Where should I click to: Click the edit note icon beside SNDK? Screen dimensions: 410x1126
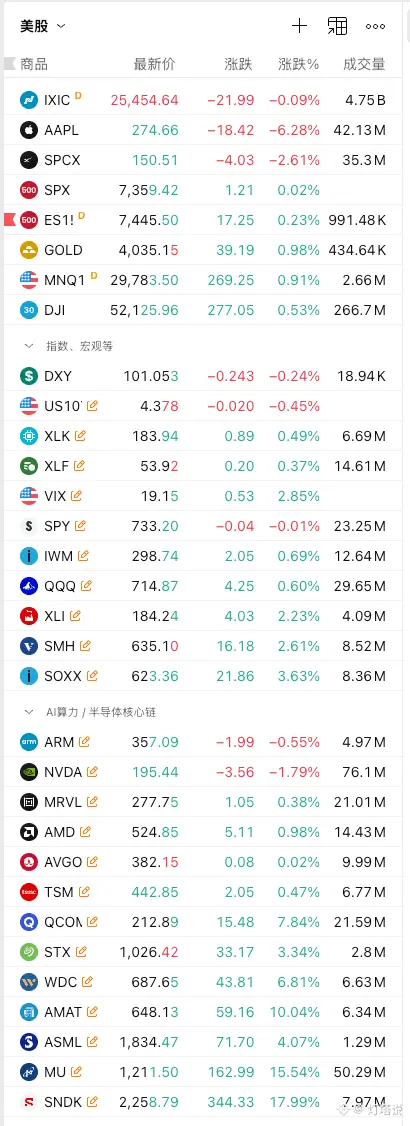[x=92, y=1102]
